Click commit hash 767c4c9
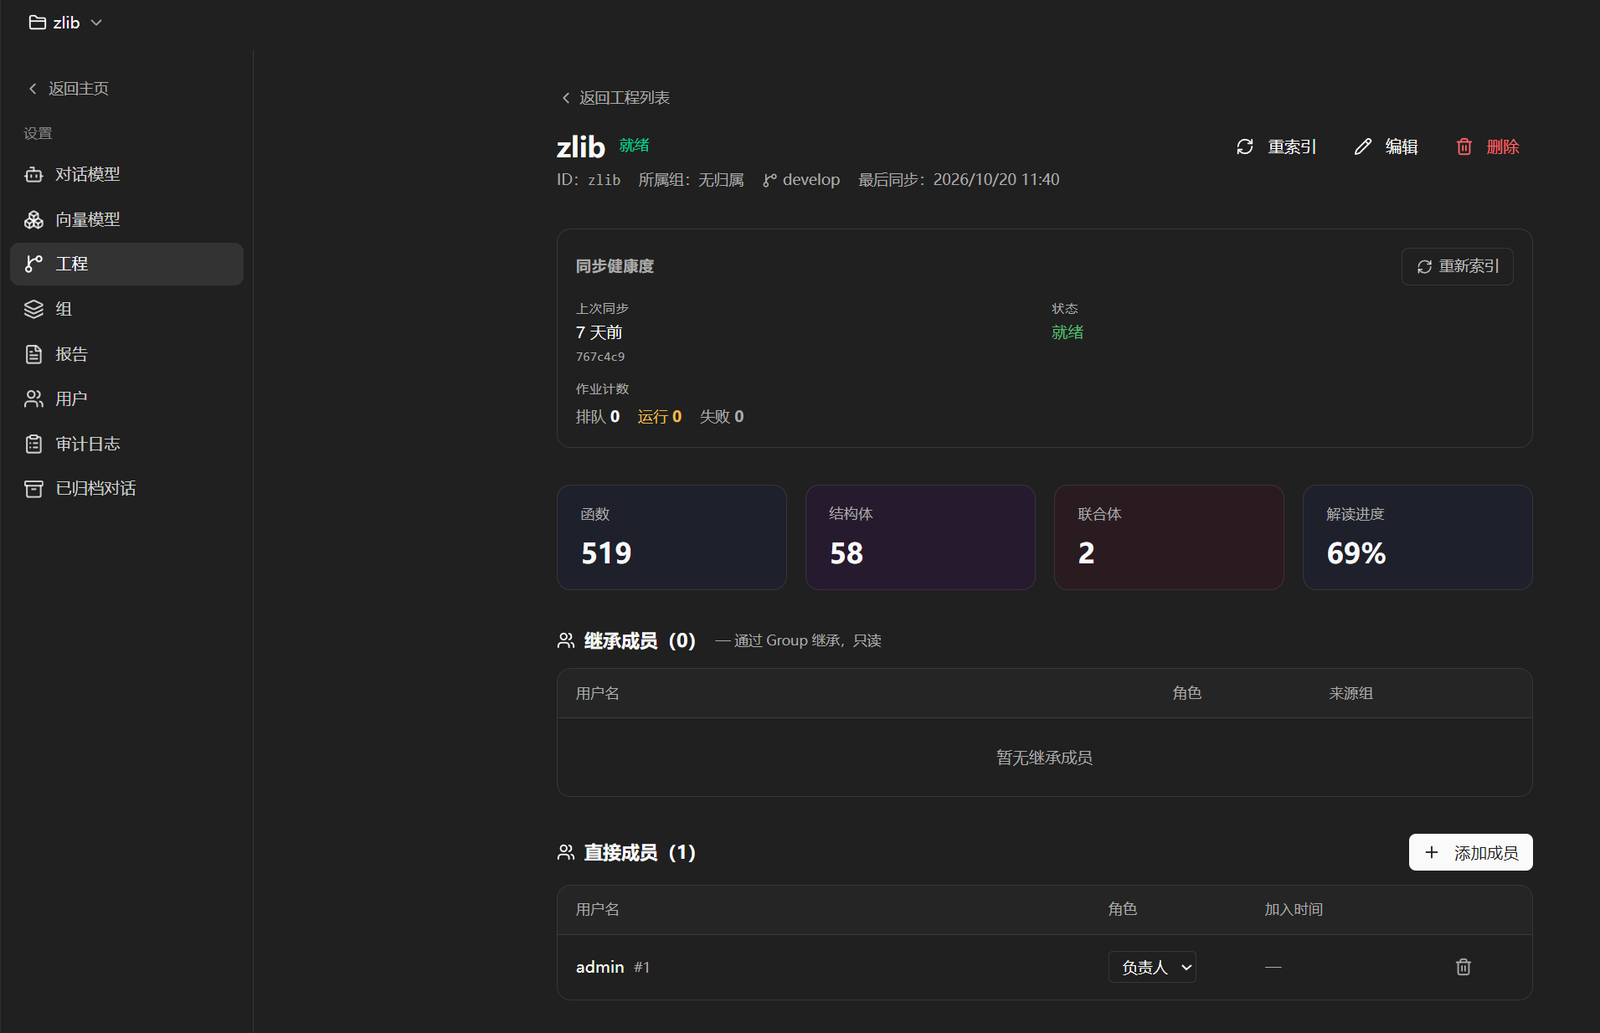The image size is (1600, 1033). click(x=600, y=357)
